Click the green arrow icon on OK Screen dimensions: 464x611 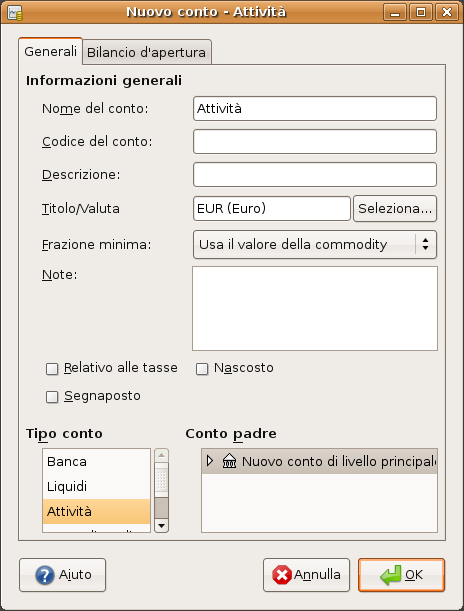(x=391, y=575)
